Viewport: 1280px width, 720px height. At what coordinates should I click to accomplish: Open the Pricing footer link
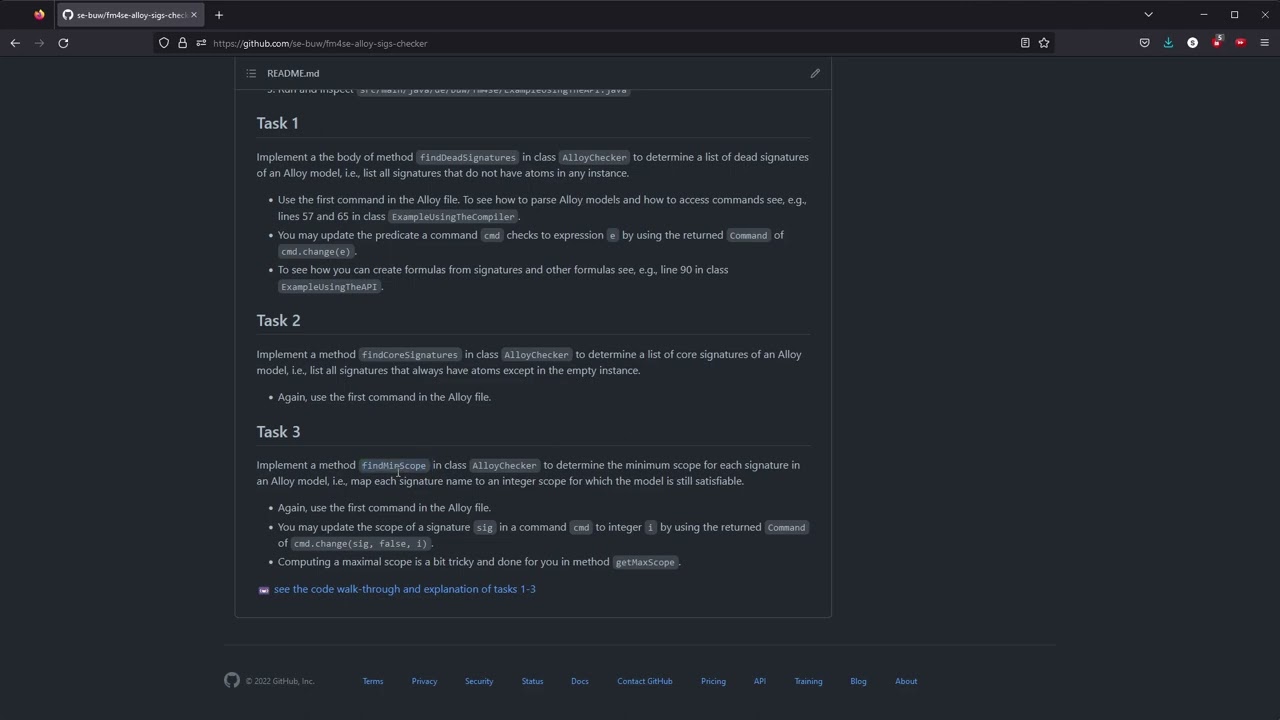point(713,681)
